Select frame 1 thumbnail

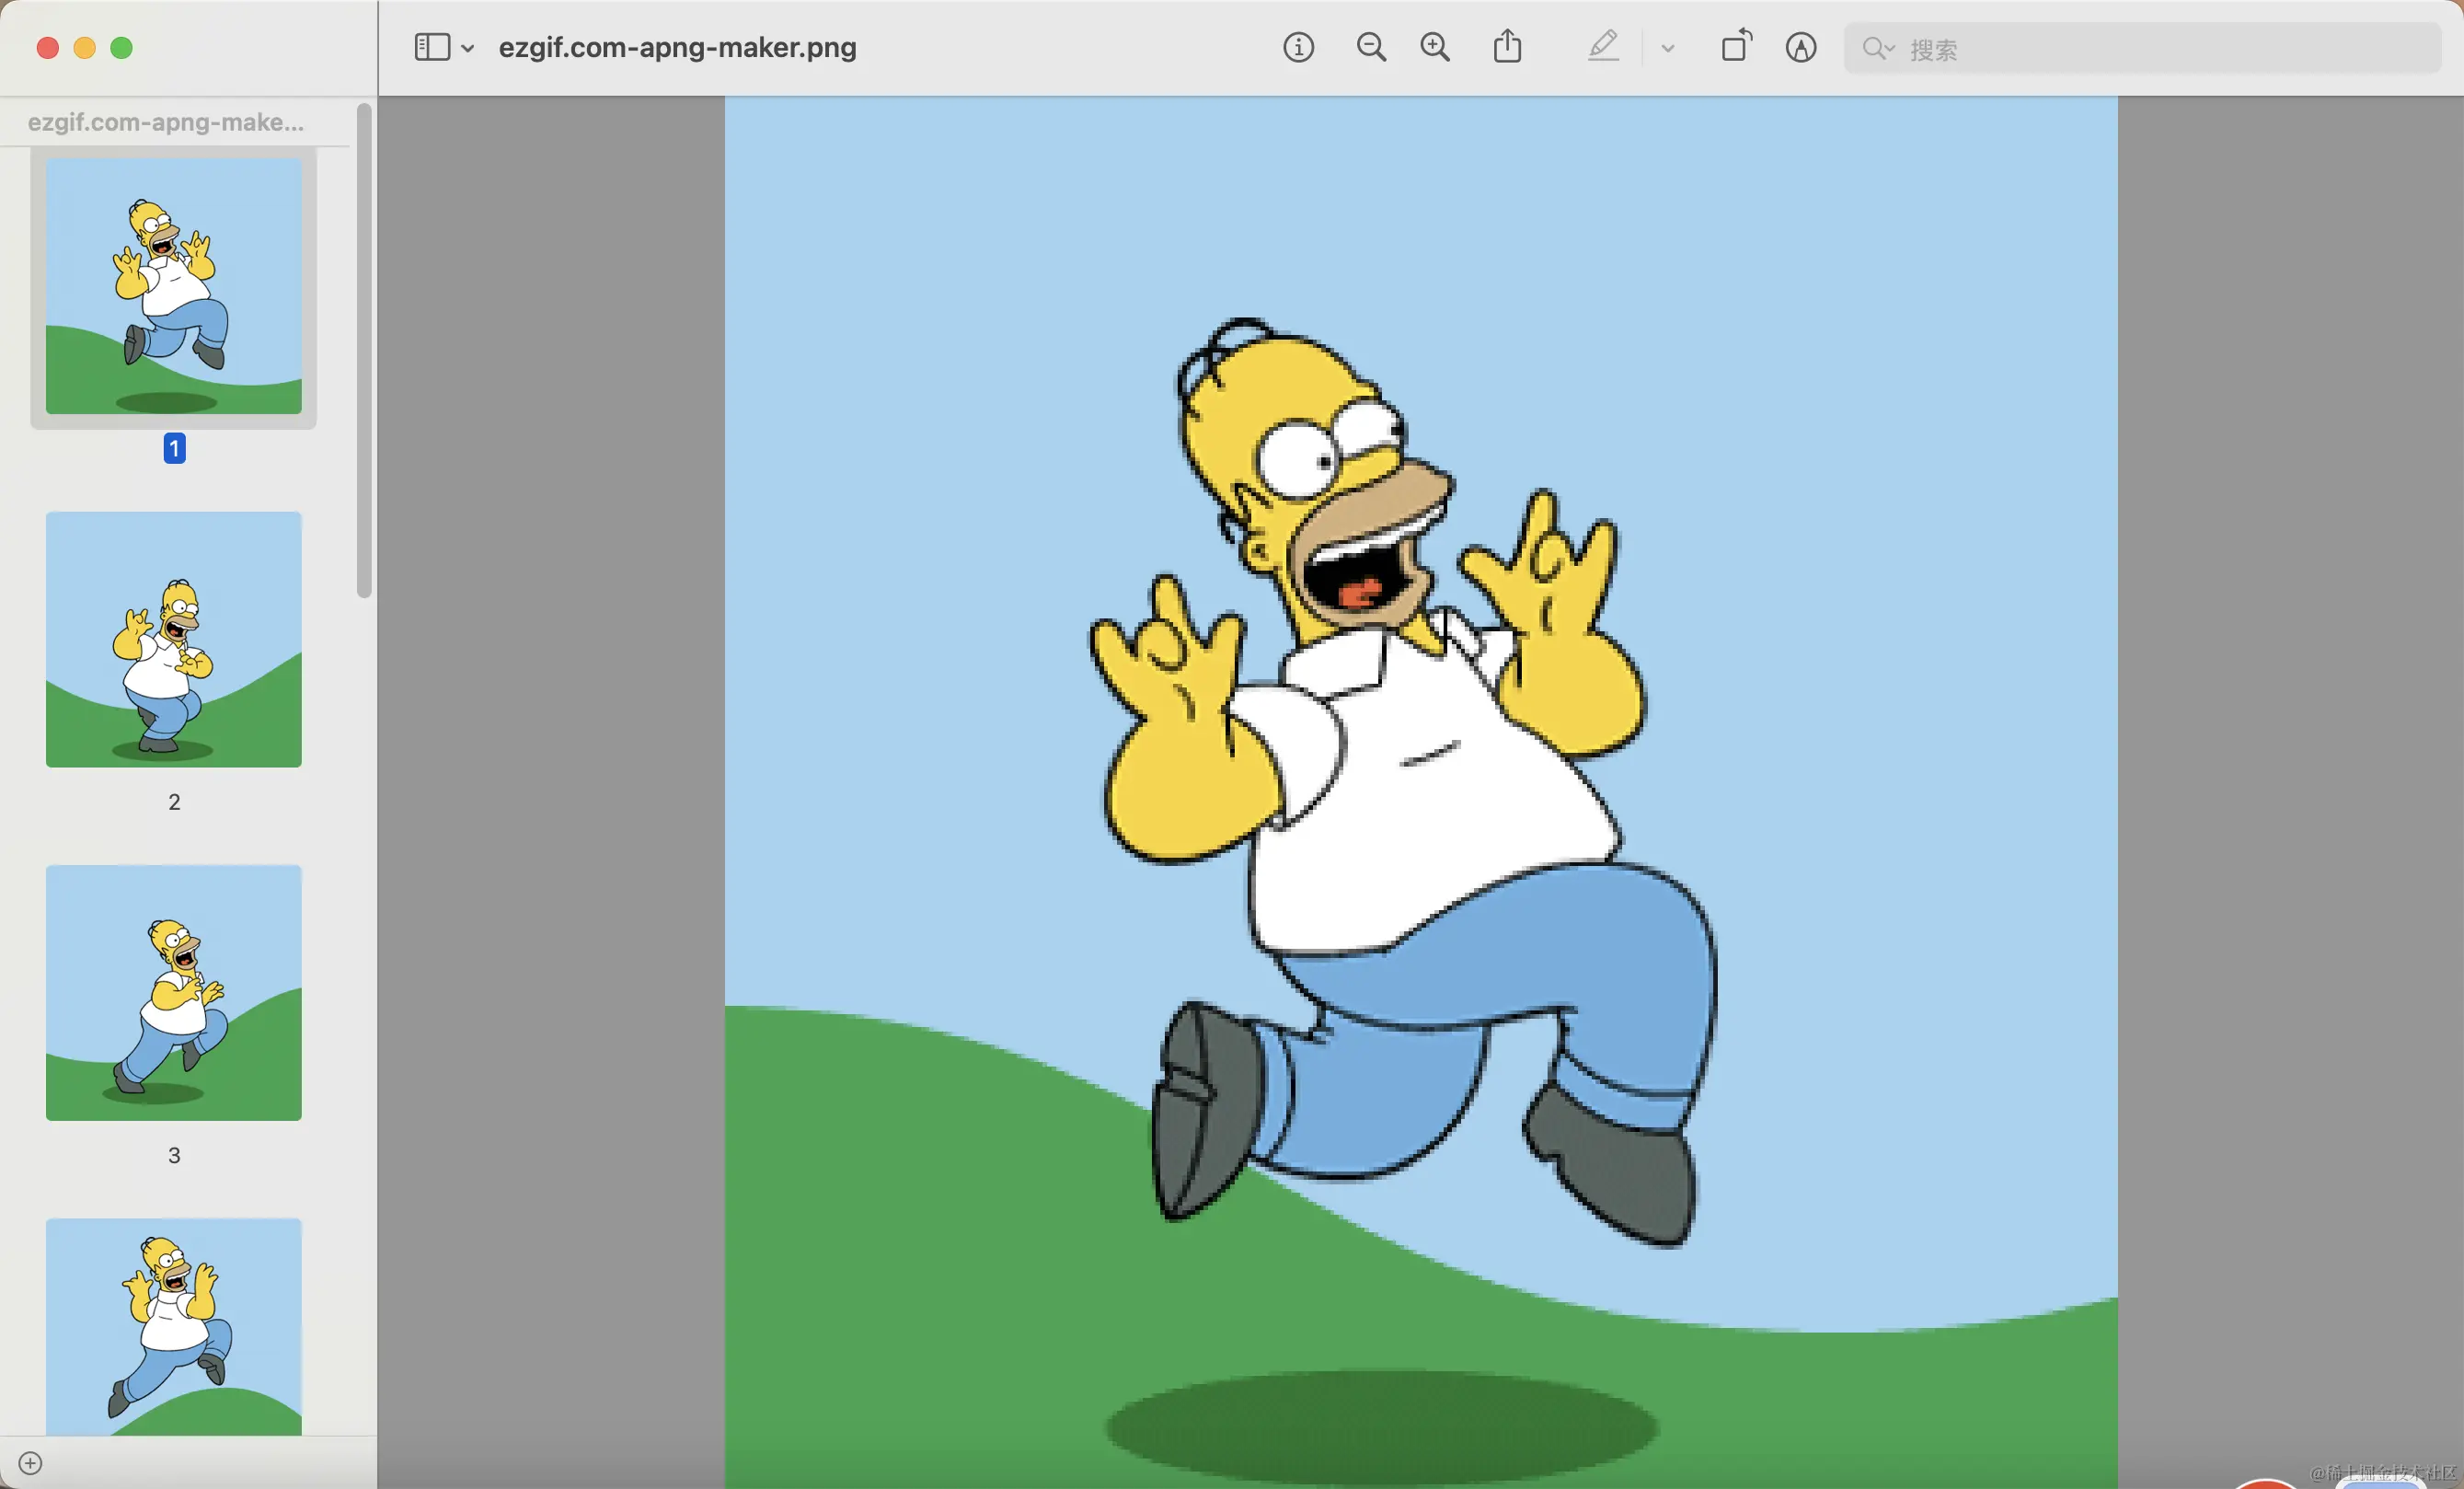point(174,286)
